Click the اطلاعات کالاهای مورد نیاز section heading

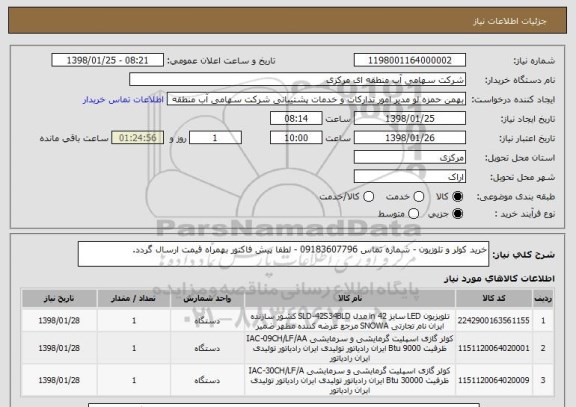499,279
